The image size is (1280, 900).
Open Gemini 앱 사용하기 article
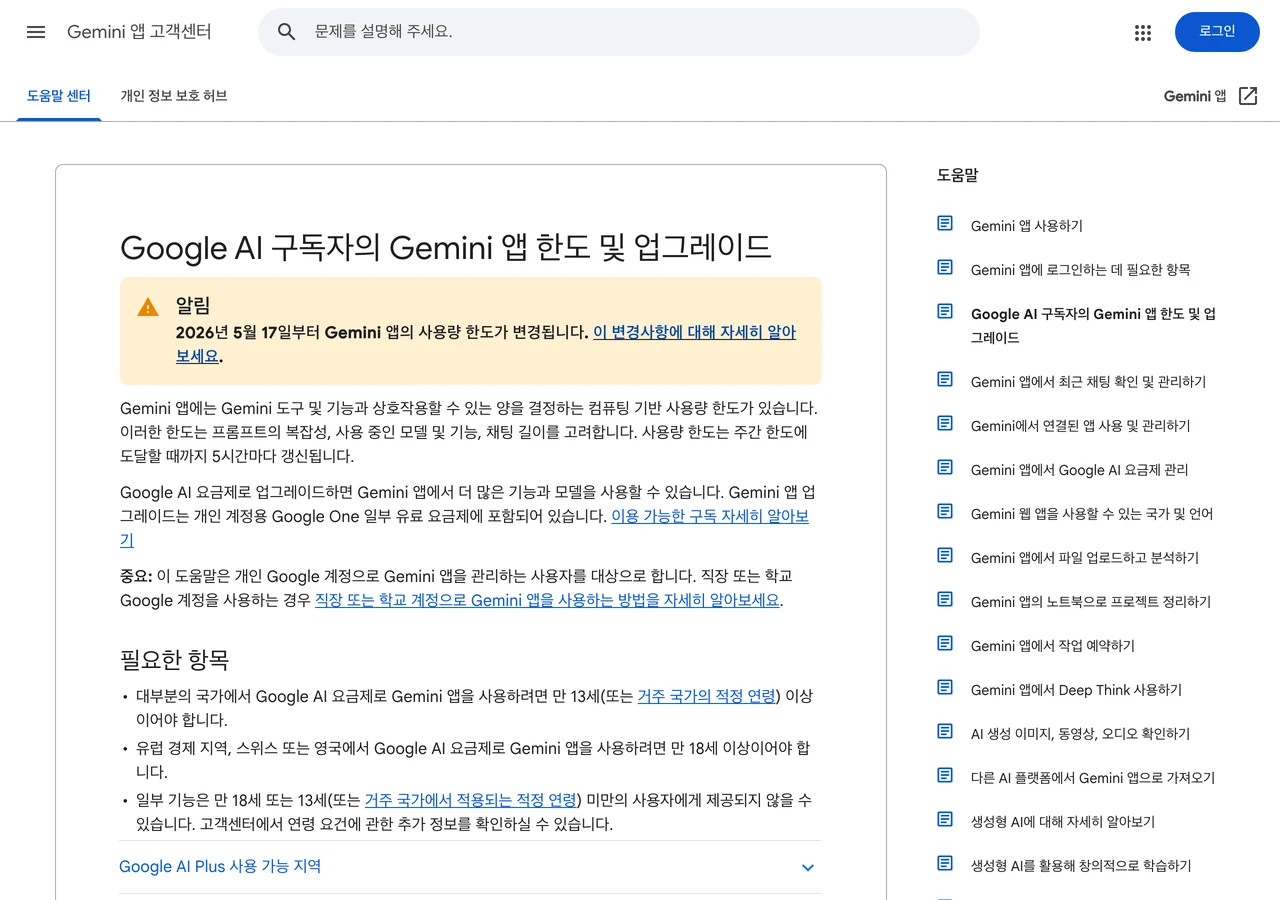tap(1027, 226)
